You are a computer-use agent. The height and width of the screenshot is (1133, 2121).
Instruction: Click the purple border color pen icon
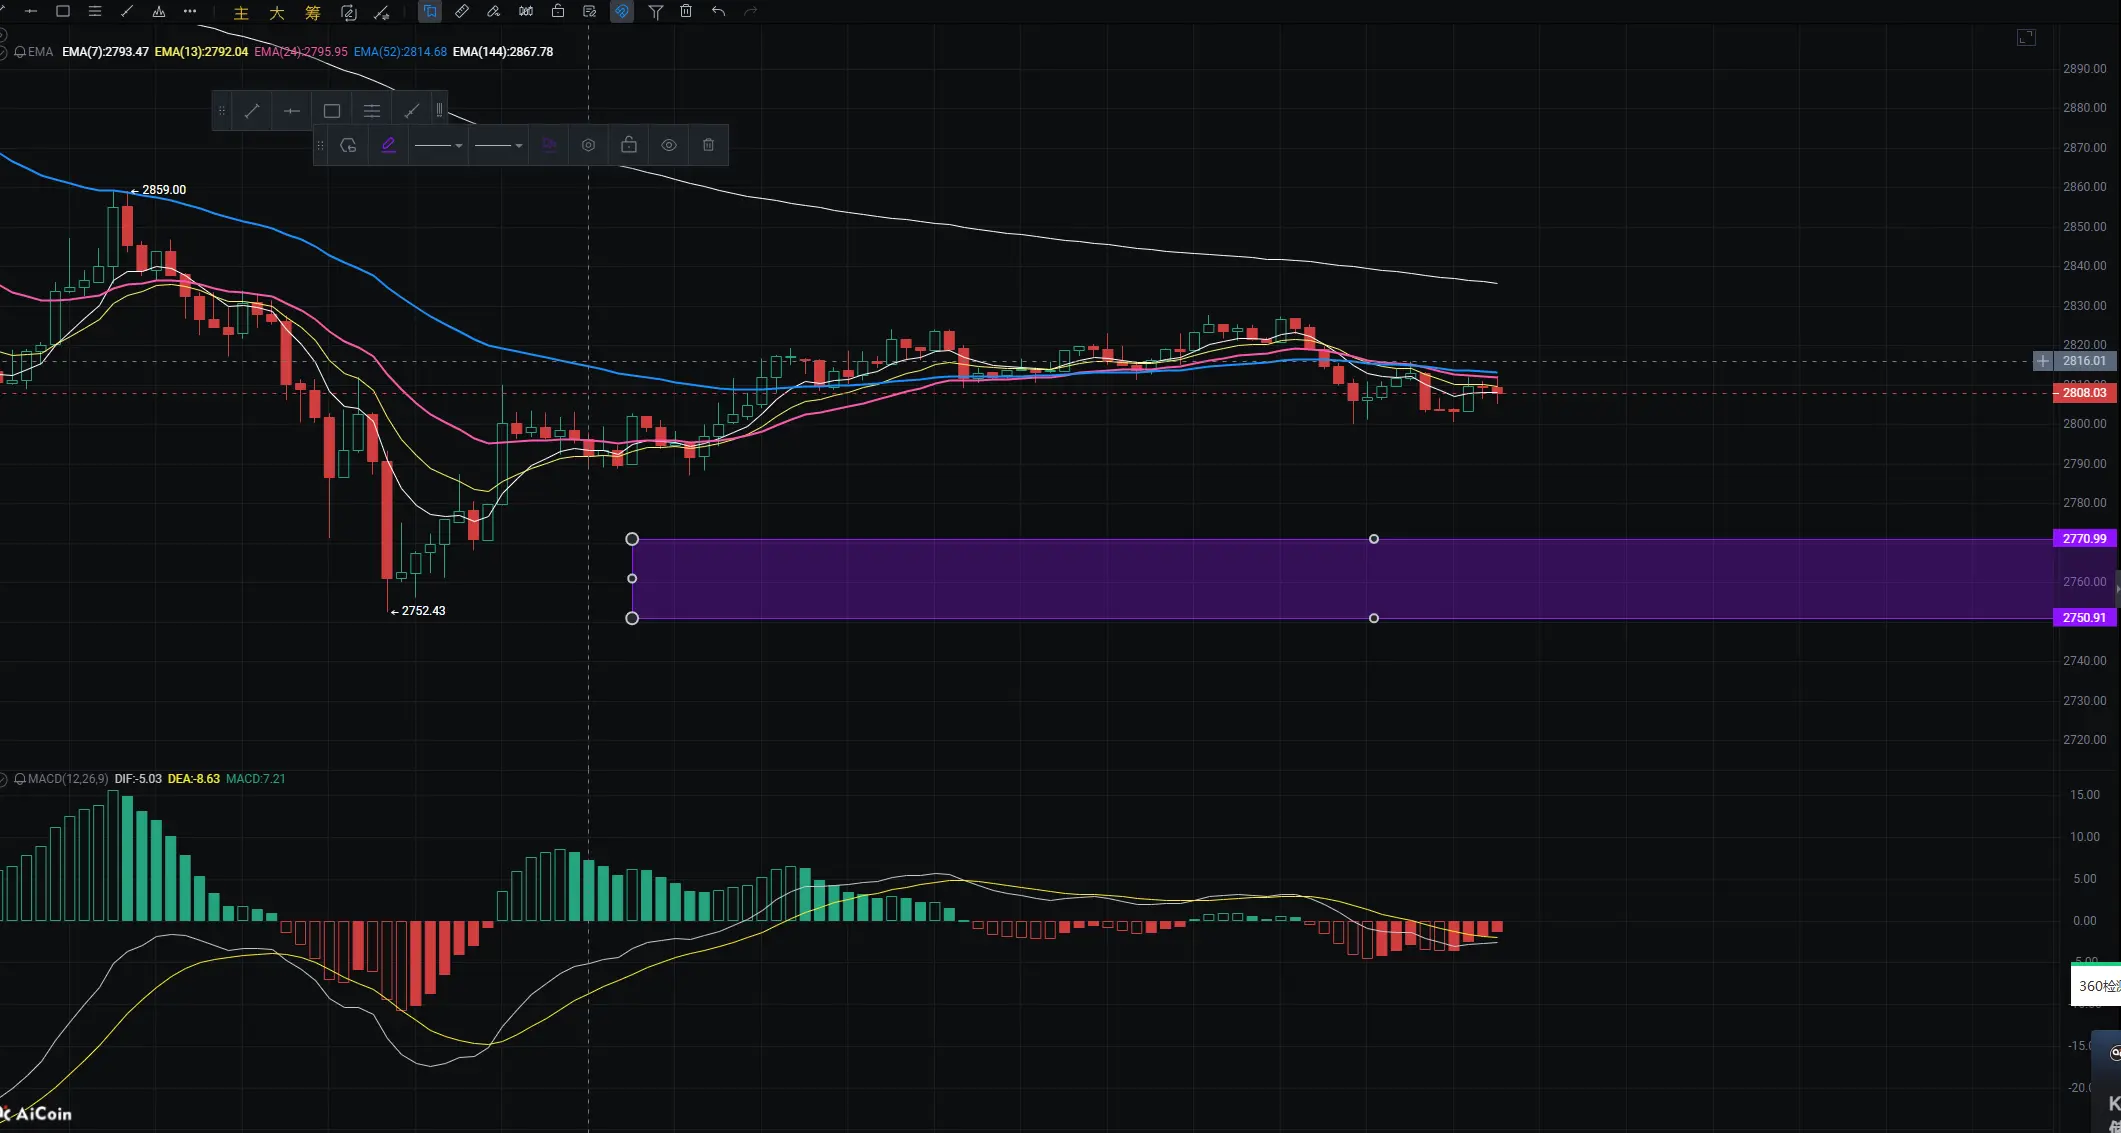pos(388,145)
